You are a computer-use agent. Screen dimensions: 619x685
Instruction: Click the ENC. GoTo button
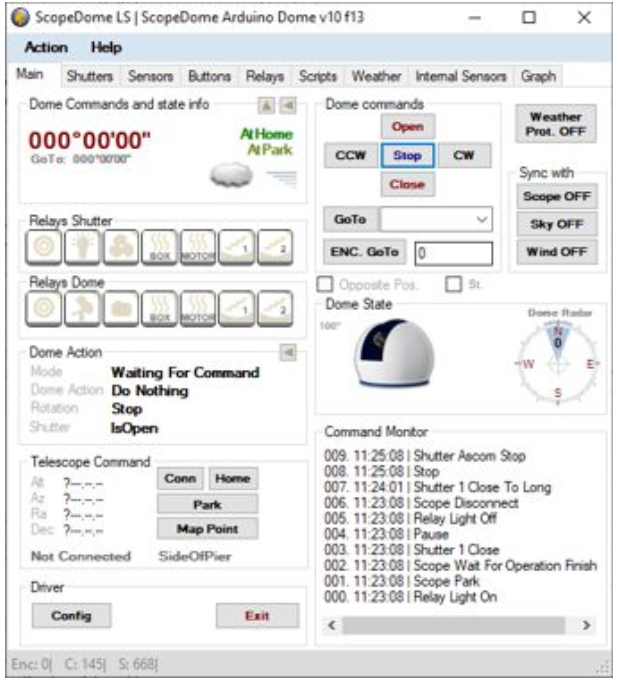tap(364, 252)
